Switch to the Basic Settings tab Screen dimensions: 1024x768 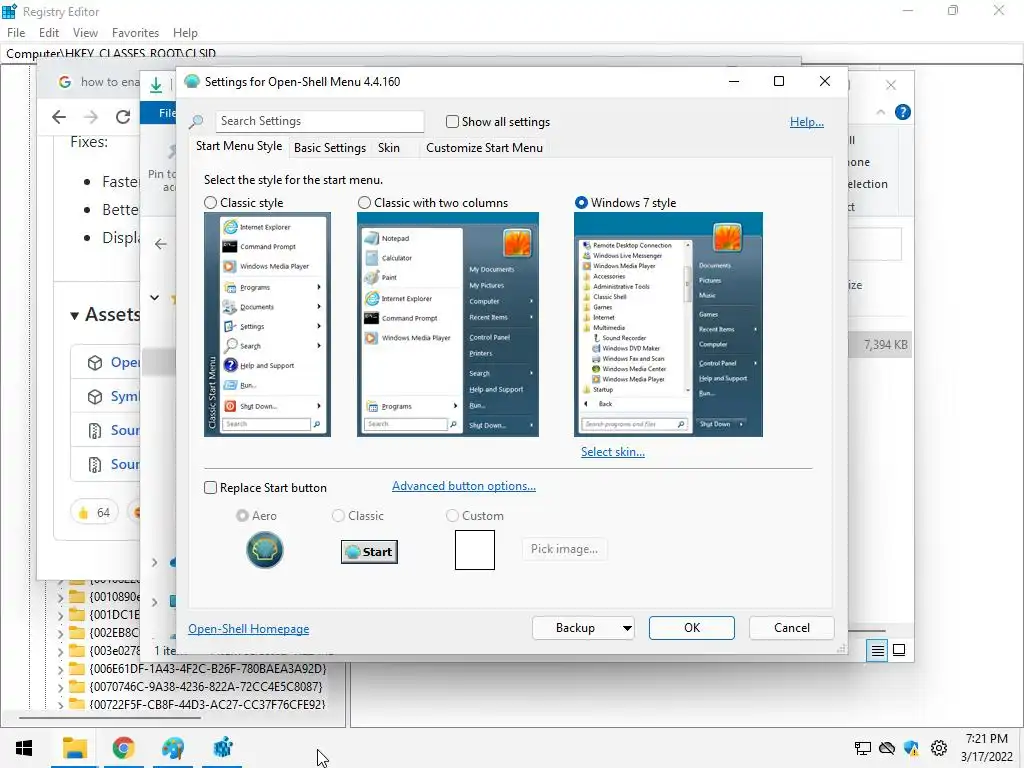tap(330, 148)
